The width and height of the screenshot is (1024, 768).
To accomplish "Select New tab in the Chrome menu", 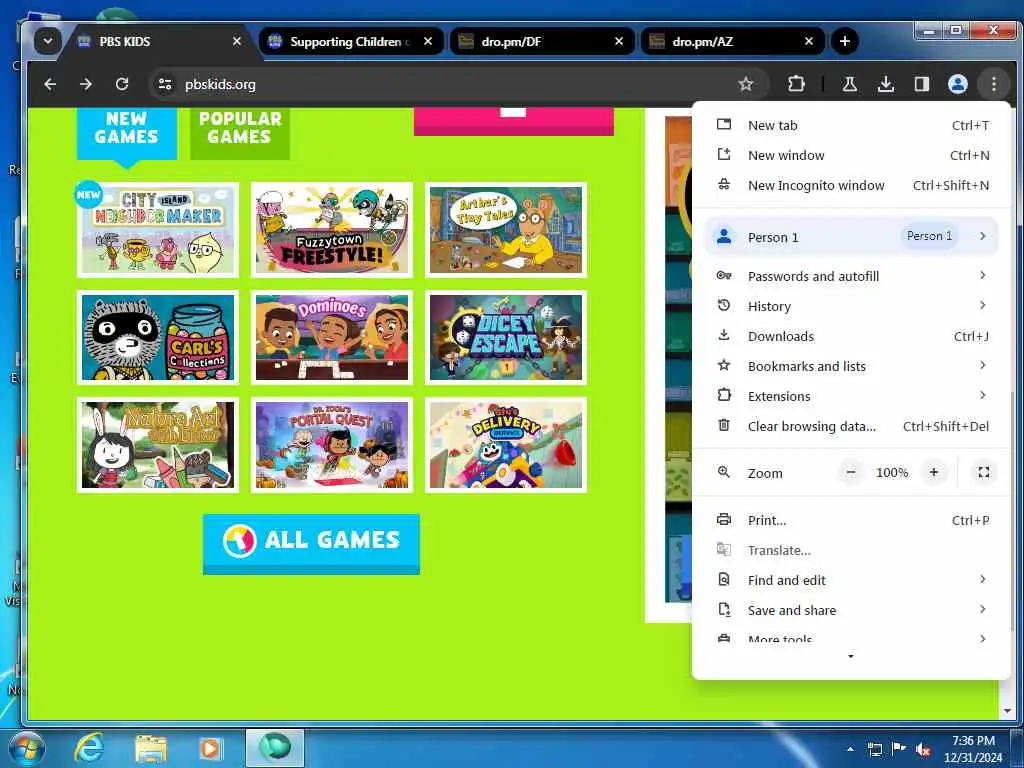I will pos(852,125).
